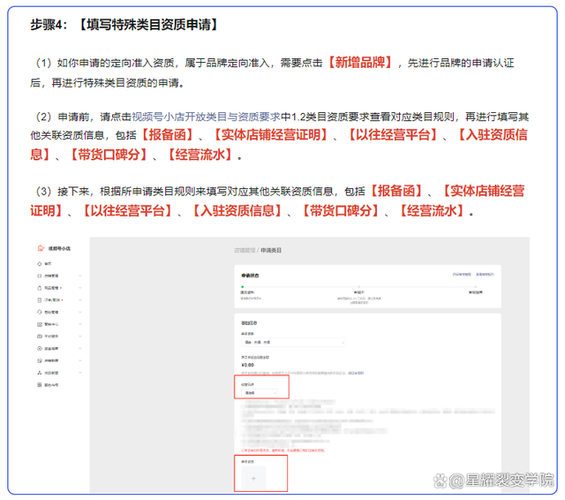This screenshot has height=500, width=565.
Task: Click the 视频号小店 shop logo icon
Action: [x=41, y=248]
